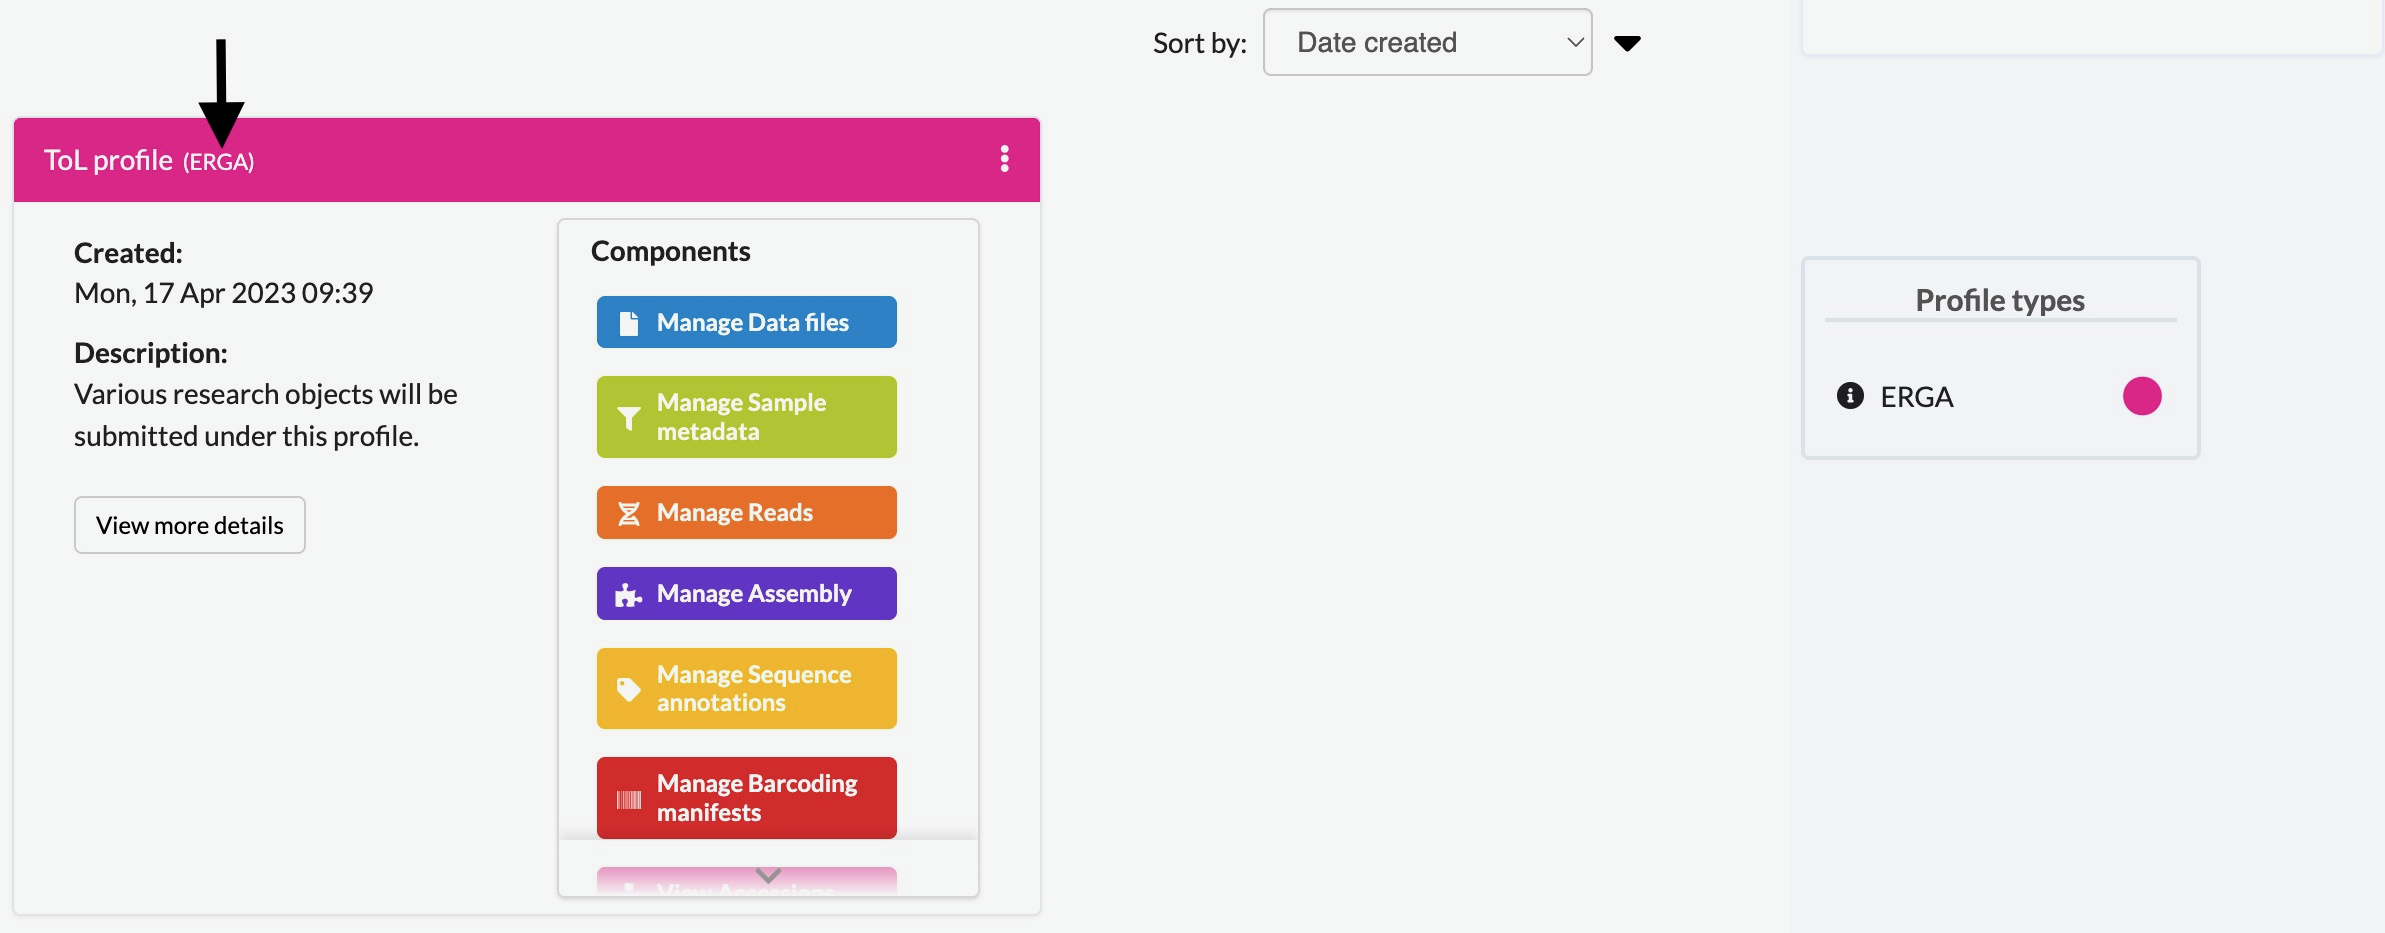The image size is (2385, 933).
Task: Open Manage Reads component
Action: pyautogui.click(x=747, y=513)
